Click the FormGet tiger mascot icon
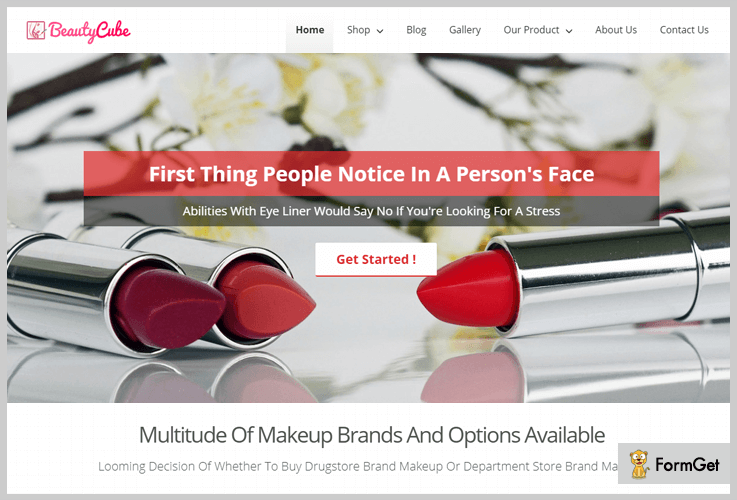This screenshot has height=500, width=737. point(639,464)
